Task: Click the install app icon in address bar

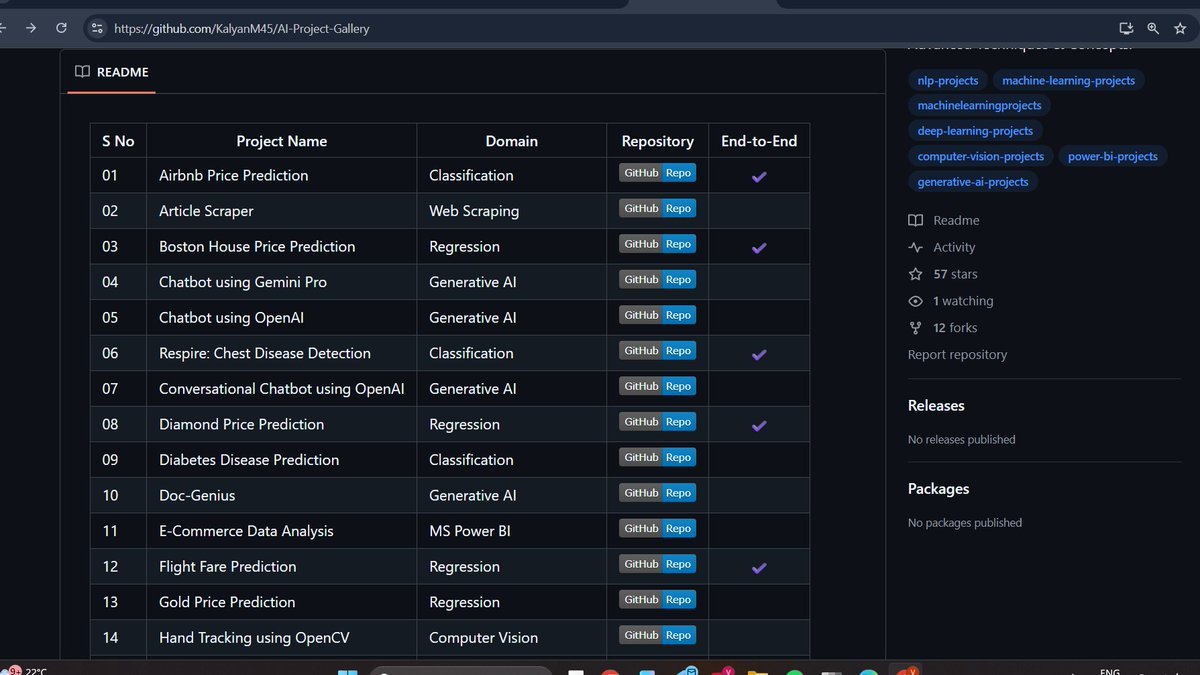Action: pos(1126,28)
